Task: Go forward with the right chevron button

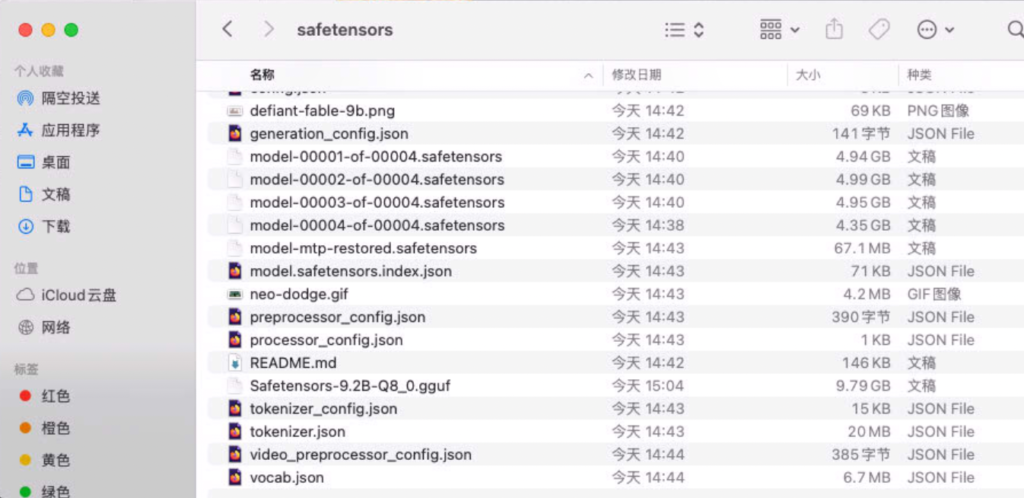Action: tap(268, 29)
